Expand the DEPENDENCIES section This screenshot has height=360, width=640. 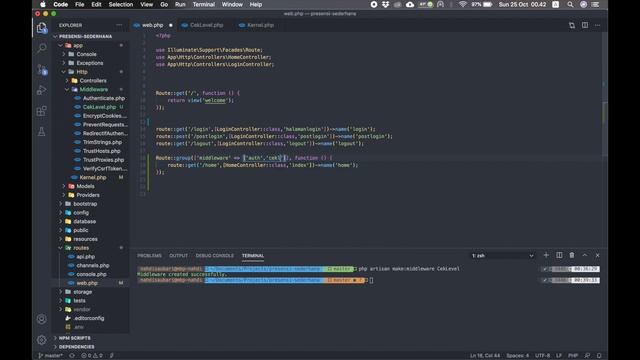click(x=77, y=347)
